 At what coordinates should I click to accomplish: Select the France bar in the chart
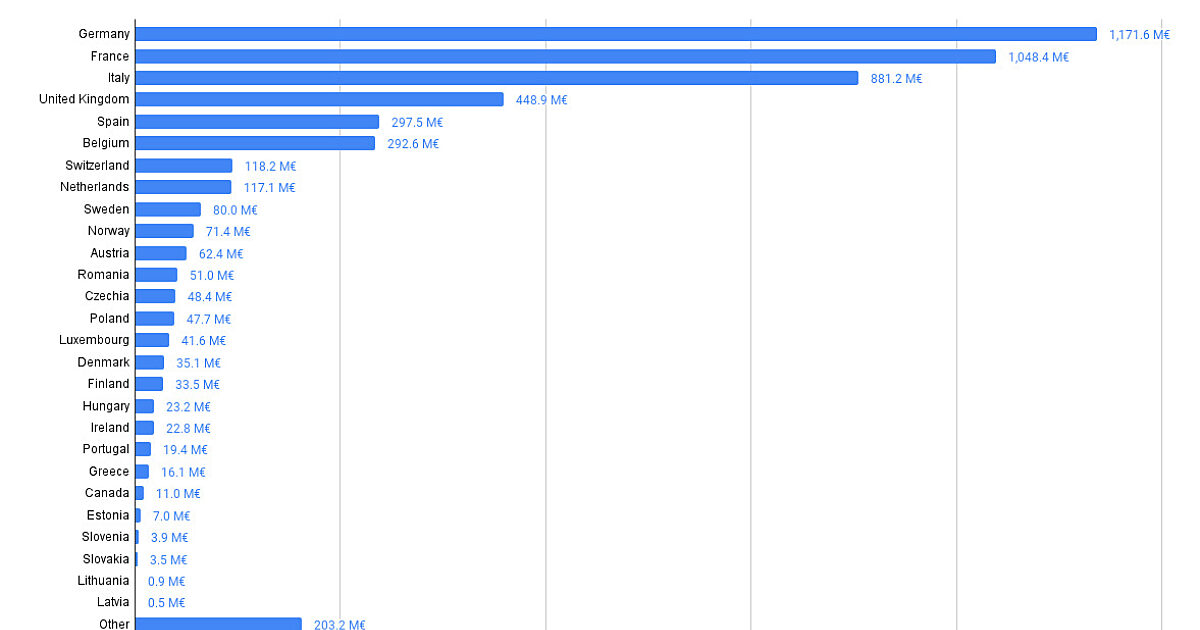click(x=560, y=56)
